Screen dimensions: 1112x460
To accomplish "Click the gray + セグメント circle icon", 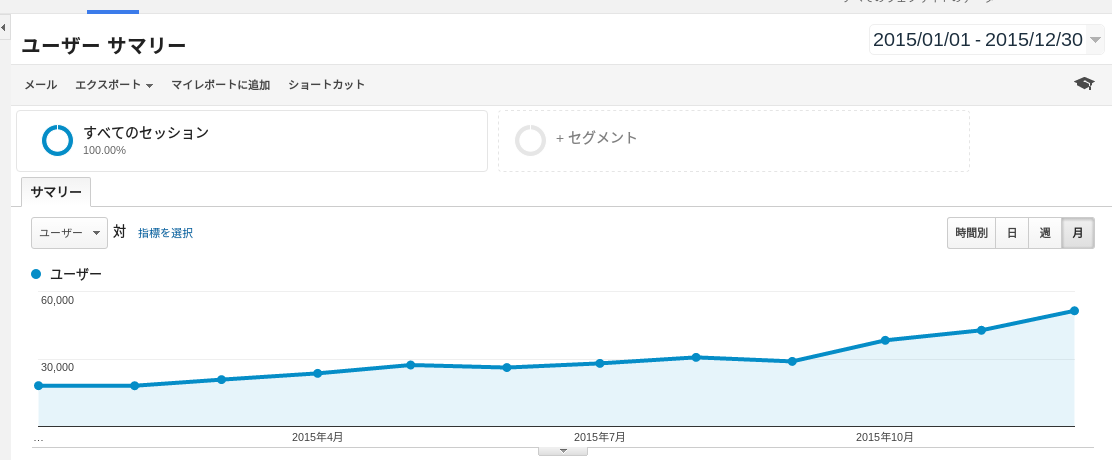I will coord(530,140).
